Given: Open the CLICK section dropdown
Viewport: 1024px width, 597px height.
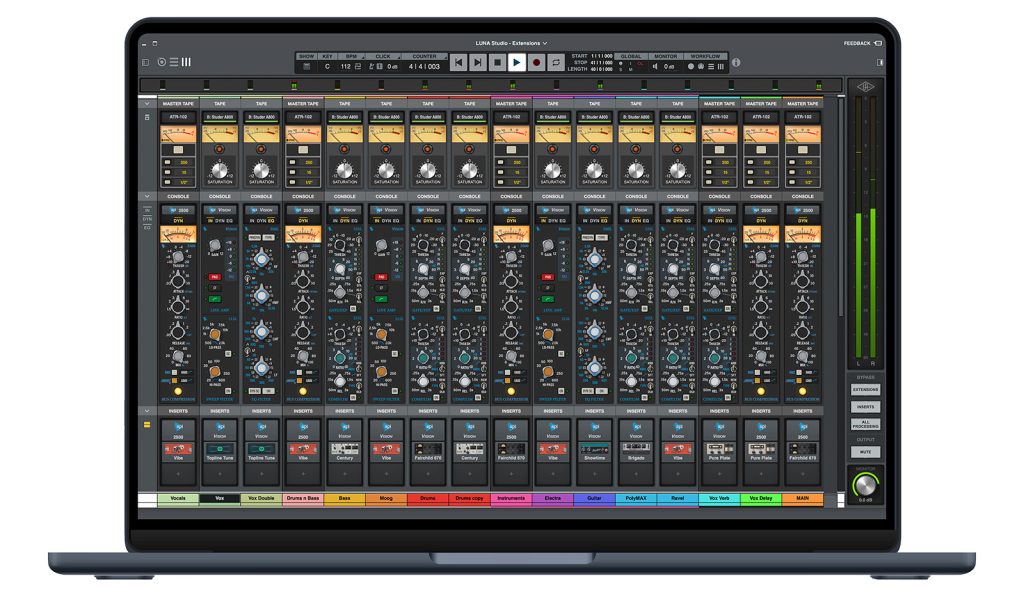Looking at the screenshot, I should (383, 56).
